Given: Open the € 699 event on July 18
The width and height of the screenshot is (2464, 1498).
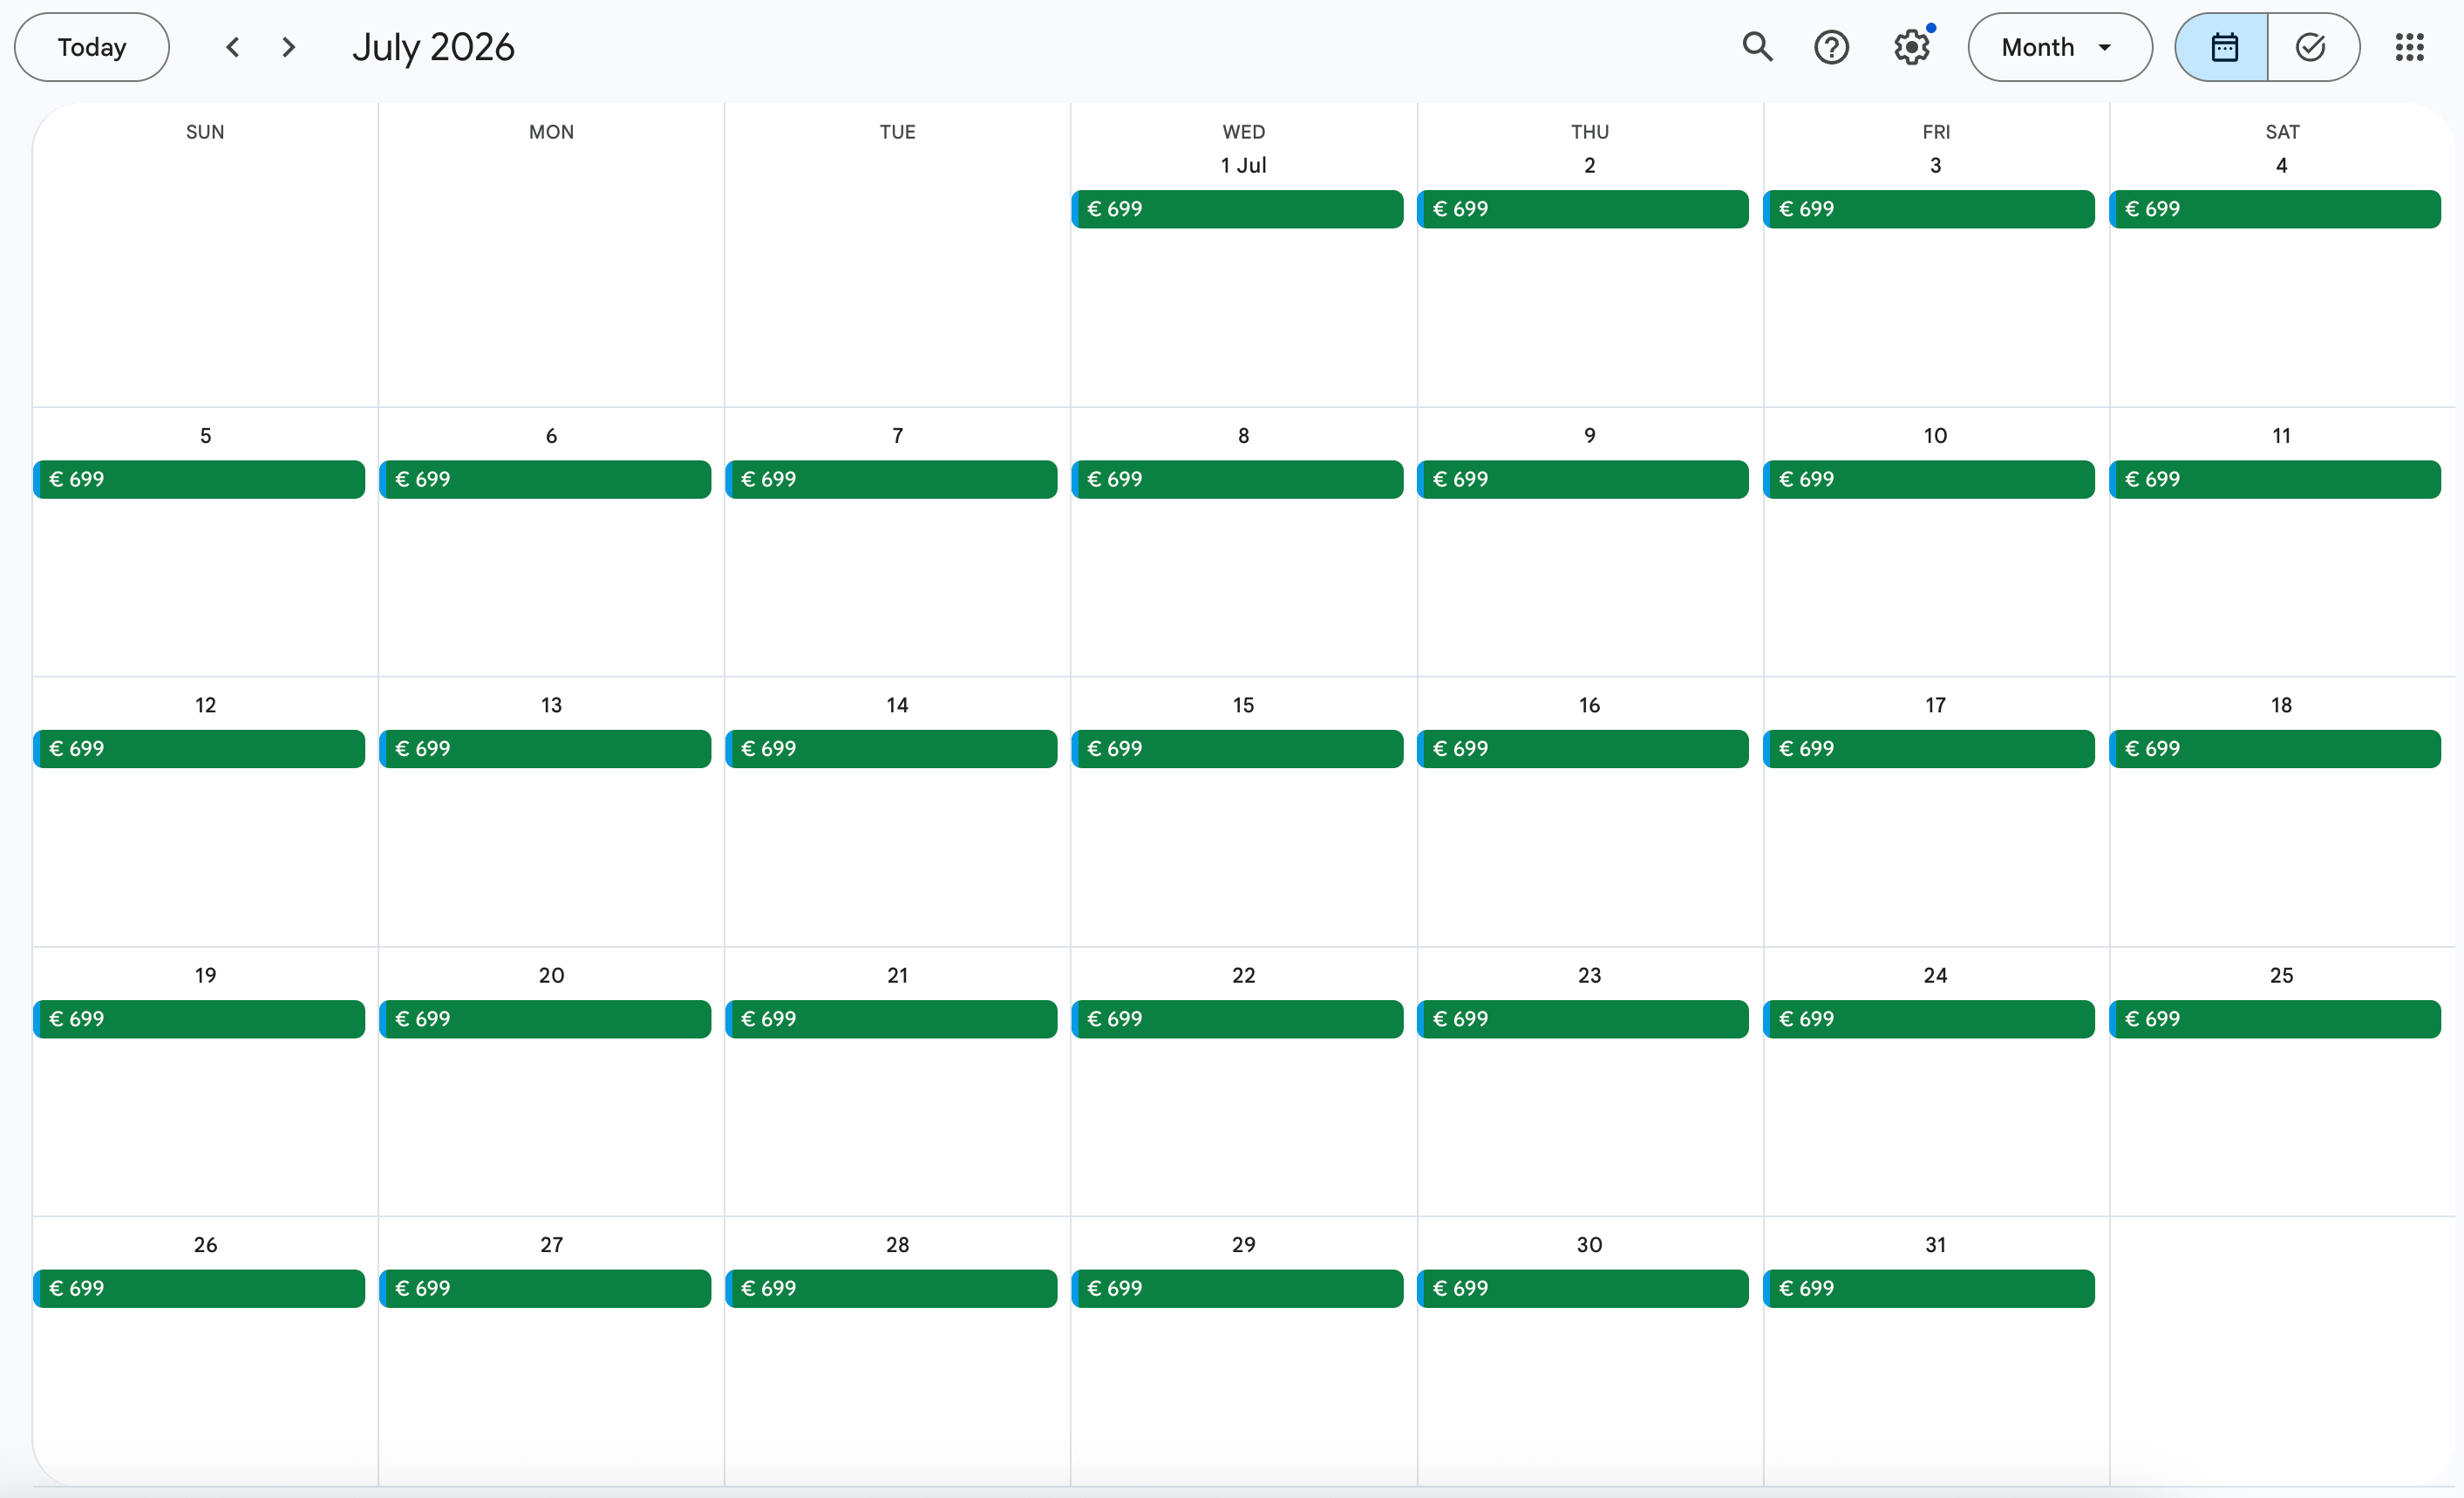Looking at the screenshot, I should [2275, 749].
